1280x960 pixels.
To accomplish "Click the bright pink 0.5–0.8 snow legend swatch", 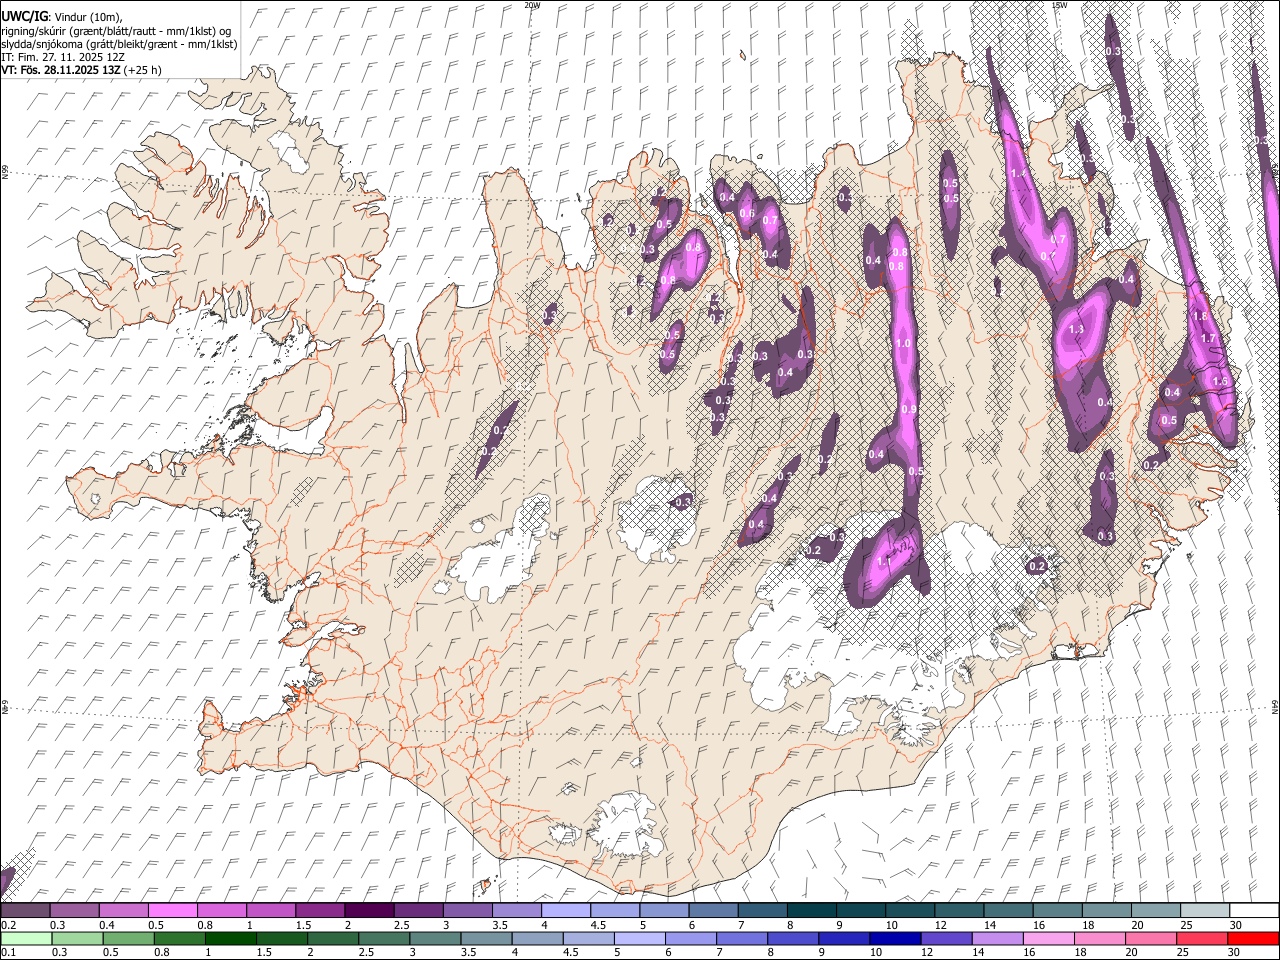I will pyautogui.click(x=172, y=911).
